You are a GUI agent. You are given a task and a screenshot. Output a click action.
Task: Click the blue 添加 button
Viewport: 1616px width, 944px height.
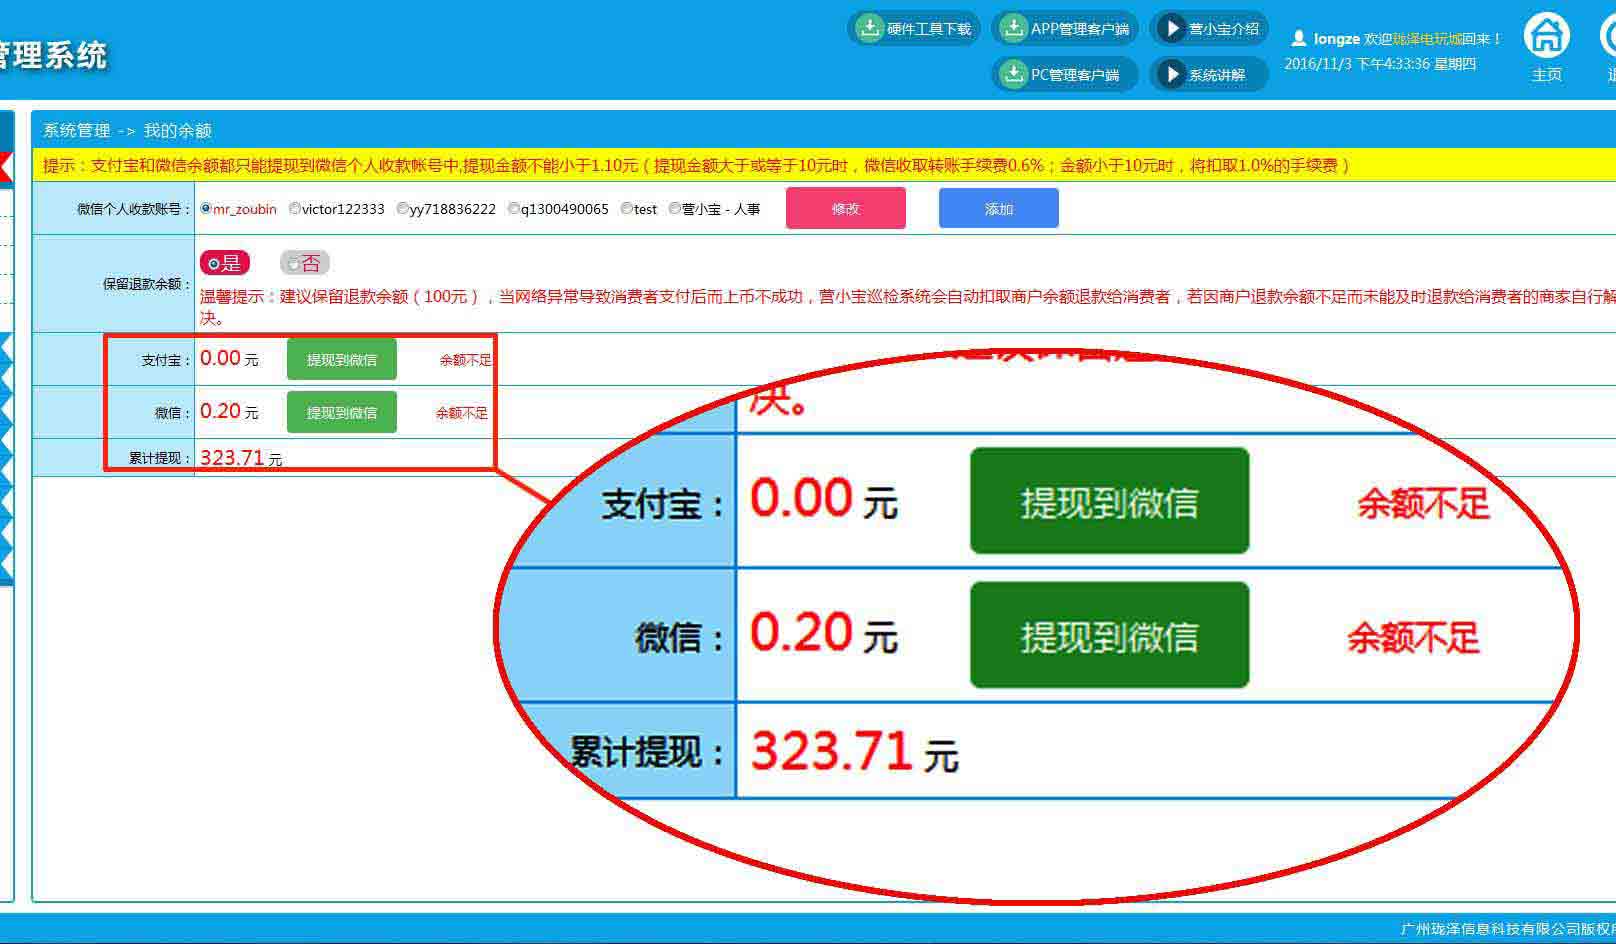999,208
